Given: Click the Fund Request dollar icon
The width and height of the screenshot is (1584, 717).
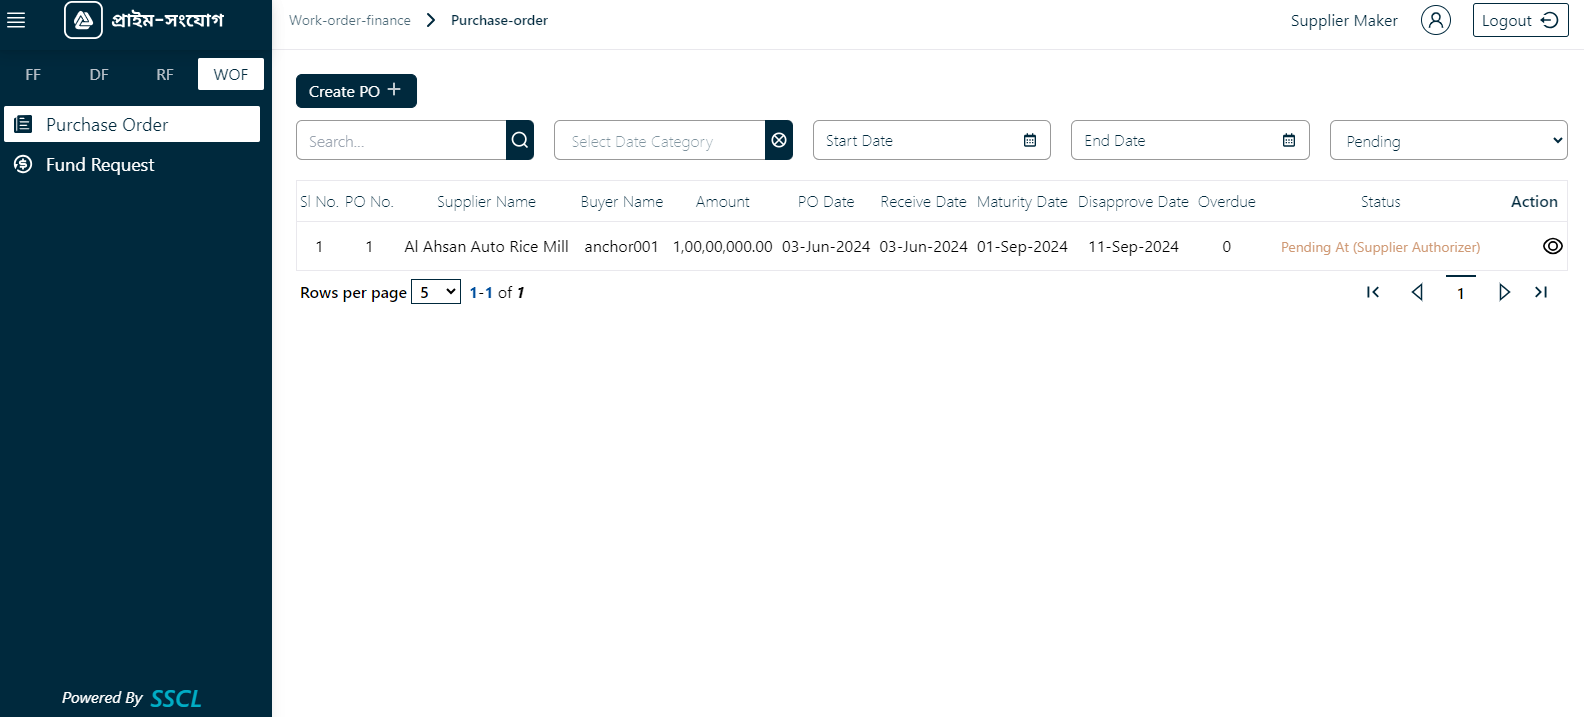Looking at the screenshot, I should [x=23, y=164].
